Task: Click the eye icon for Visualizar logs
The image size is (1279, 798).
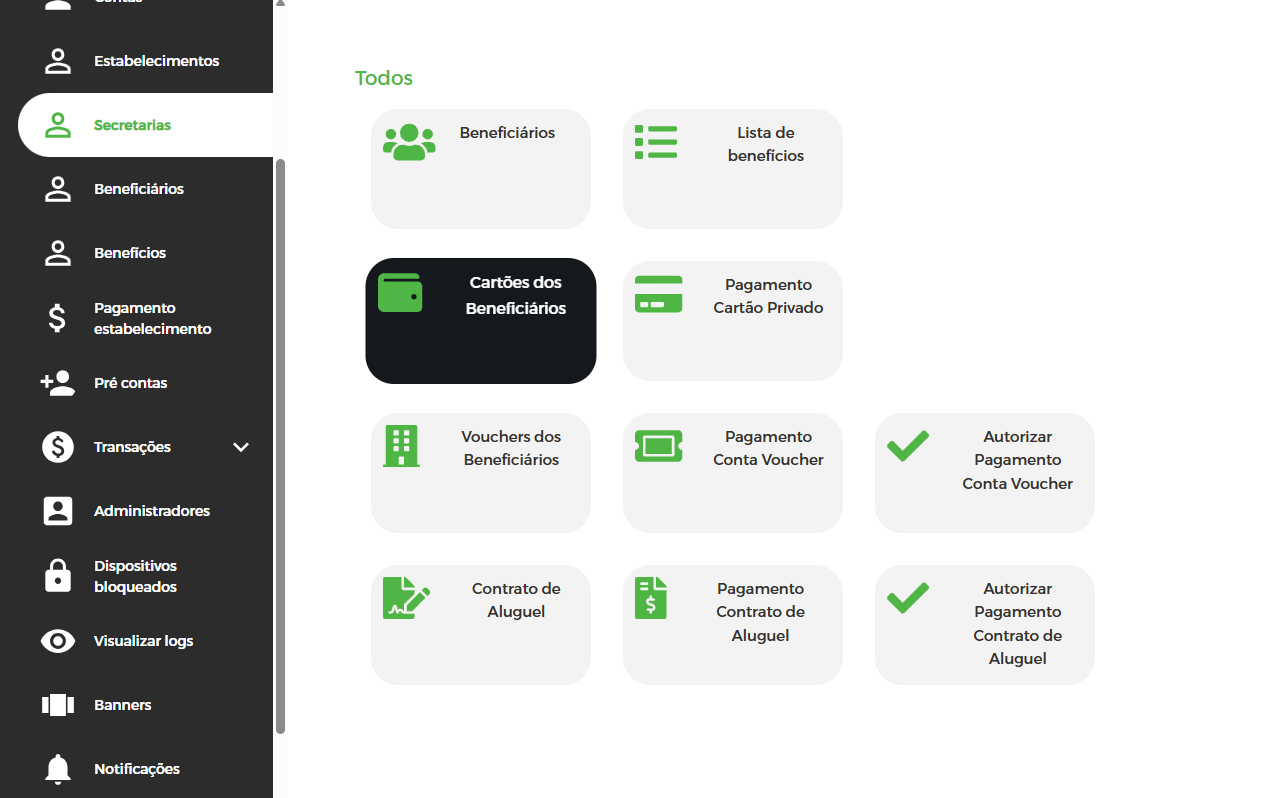Action: pyautogui.click(x=58, y=641)
